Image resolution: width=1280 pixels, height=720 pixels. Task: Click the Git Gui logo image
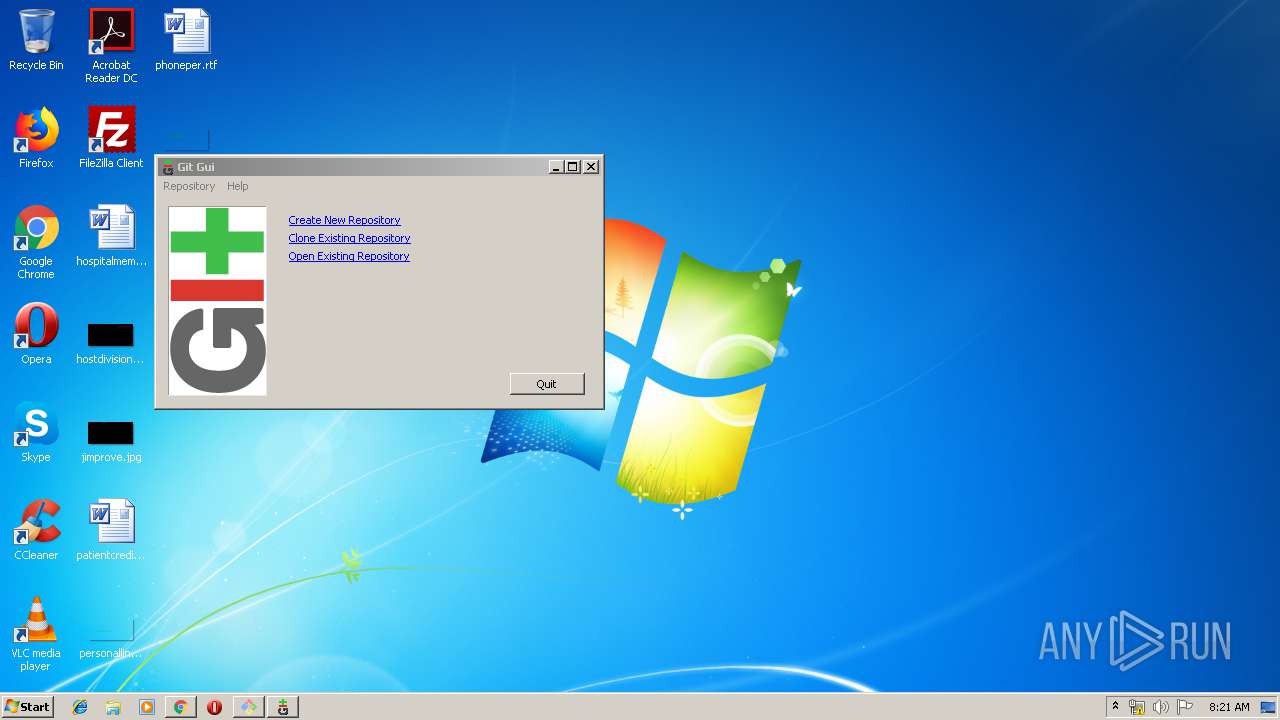(x=217, y=300)
